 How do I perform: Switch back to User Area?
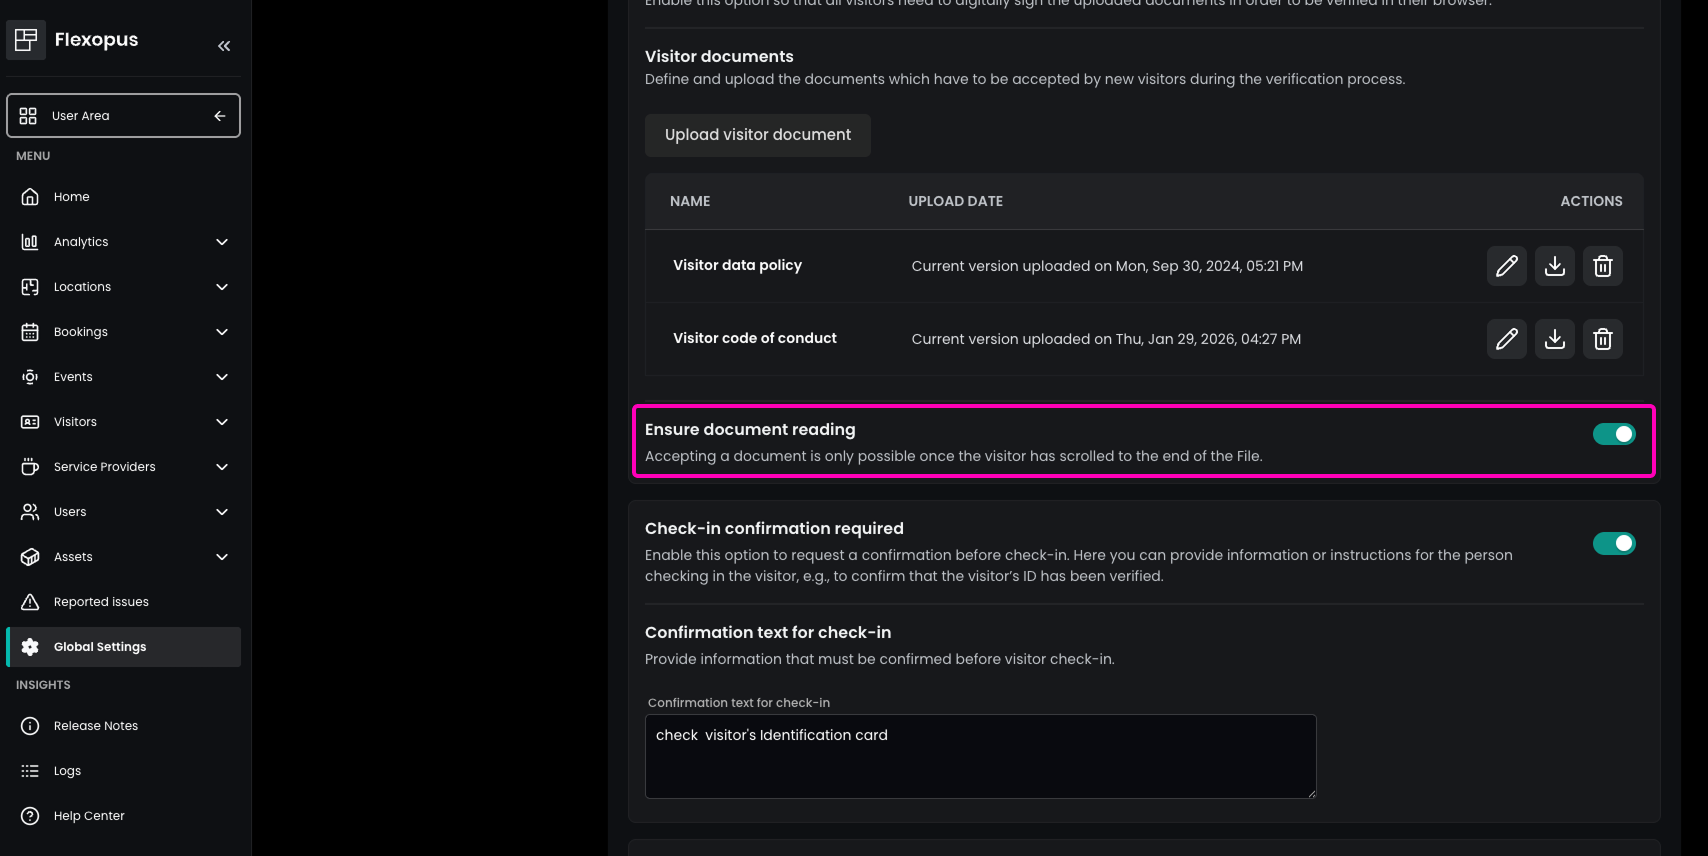(123, 116)
